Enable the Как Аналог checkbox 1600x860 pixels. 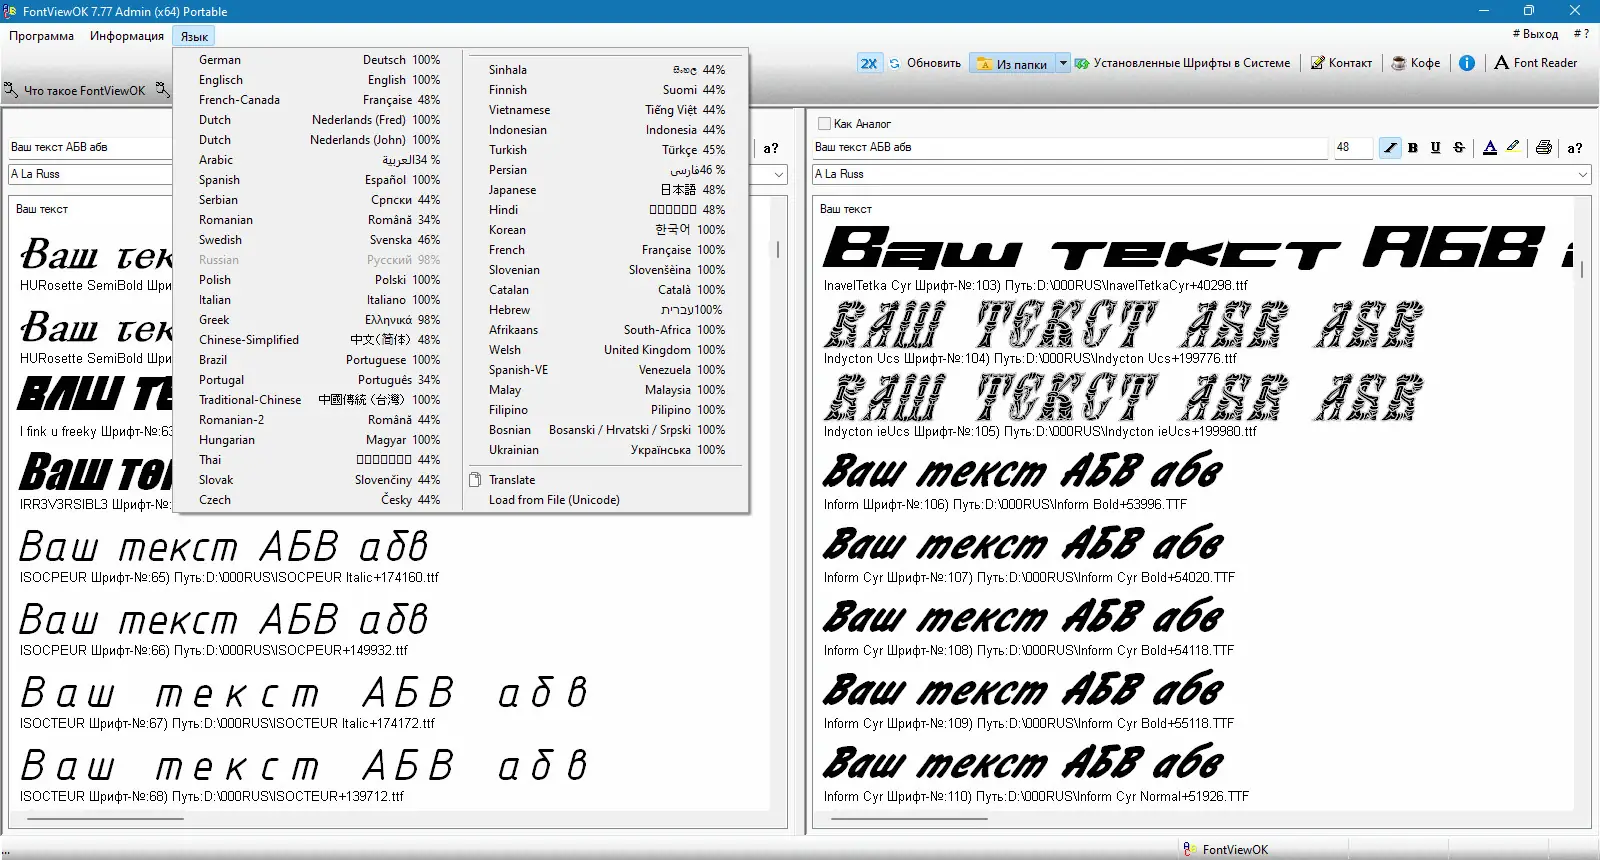(824, 124)
